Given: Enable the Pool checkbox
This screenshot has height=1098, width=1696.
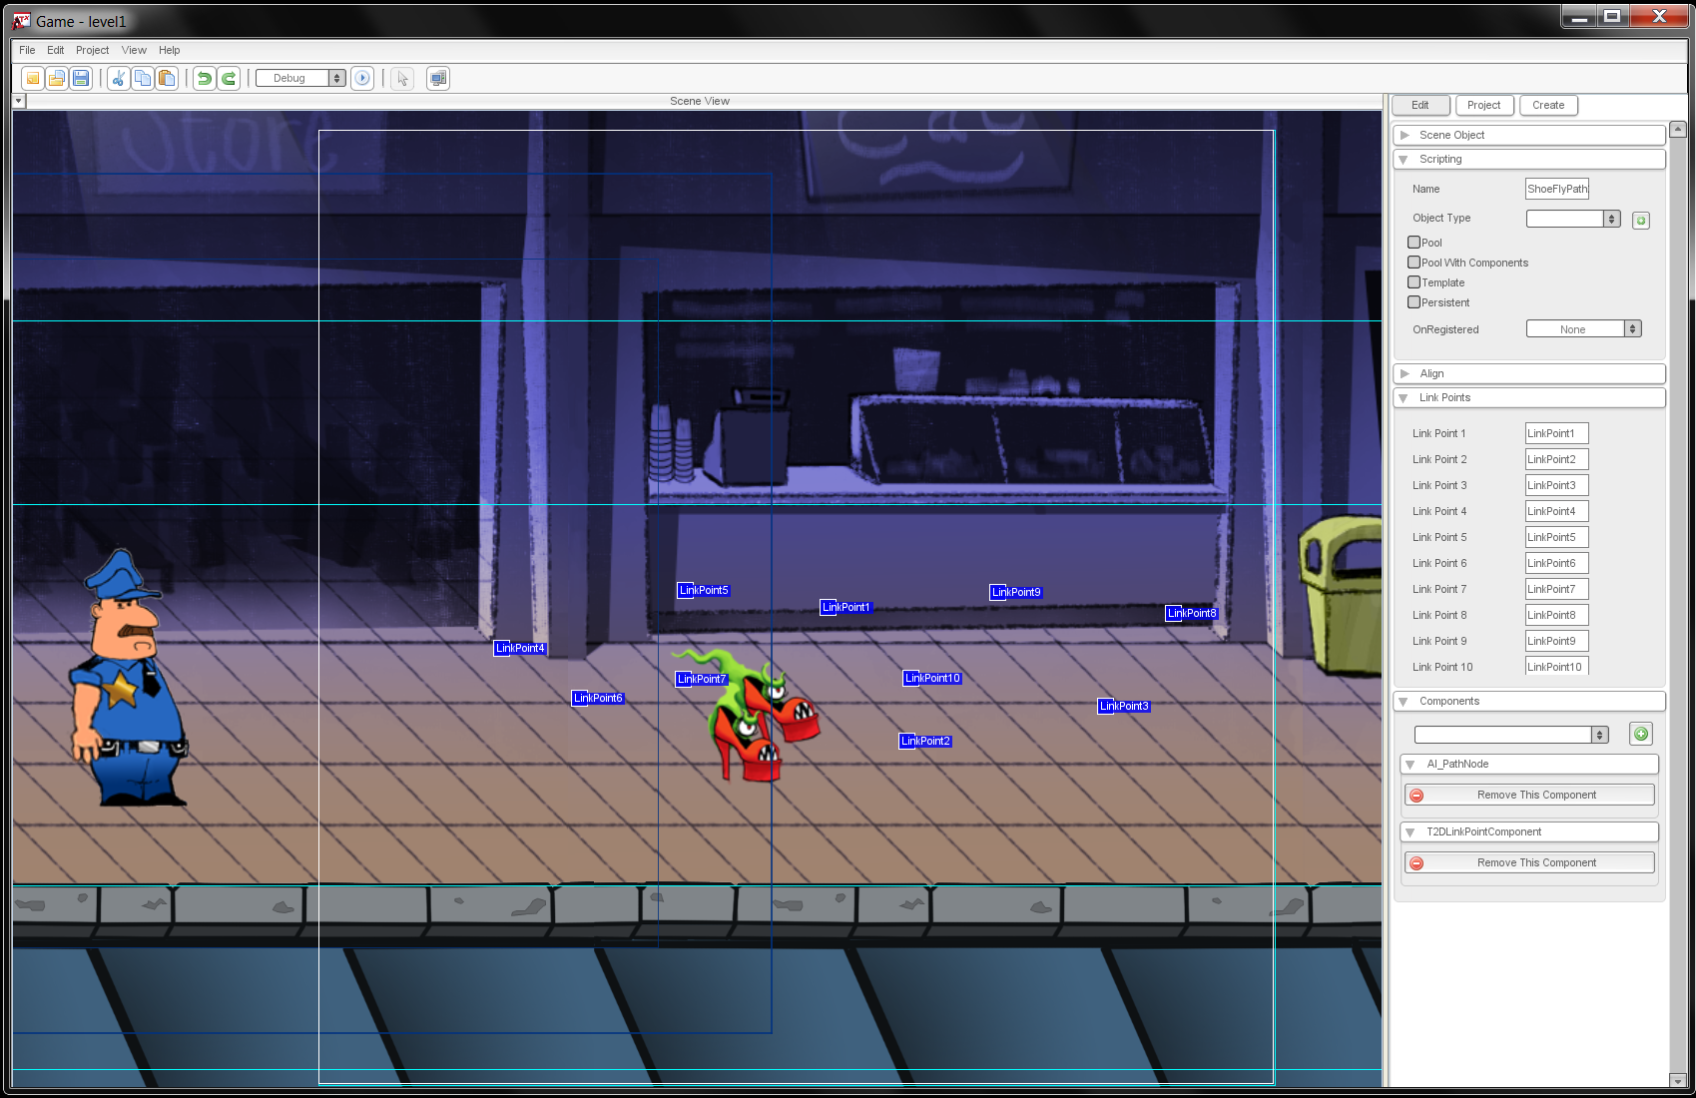Looking at the screenshot, I should (1414, 242).
